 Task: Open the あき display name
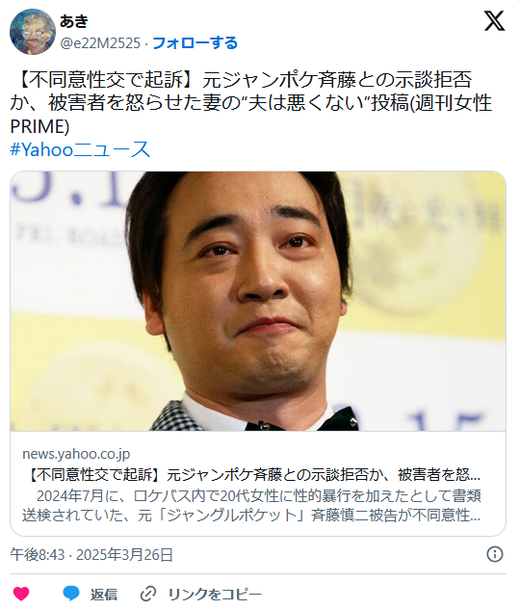pos(74,21)
